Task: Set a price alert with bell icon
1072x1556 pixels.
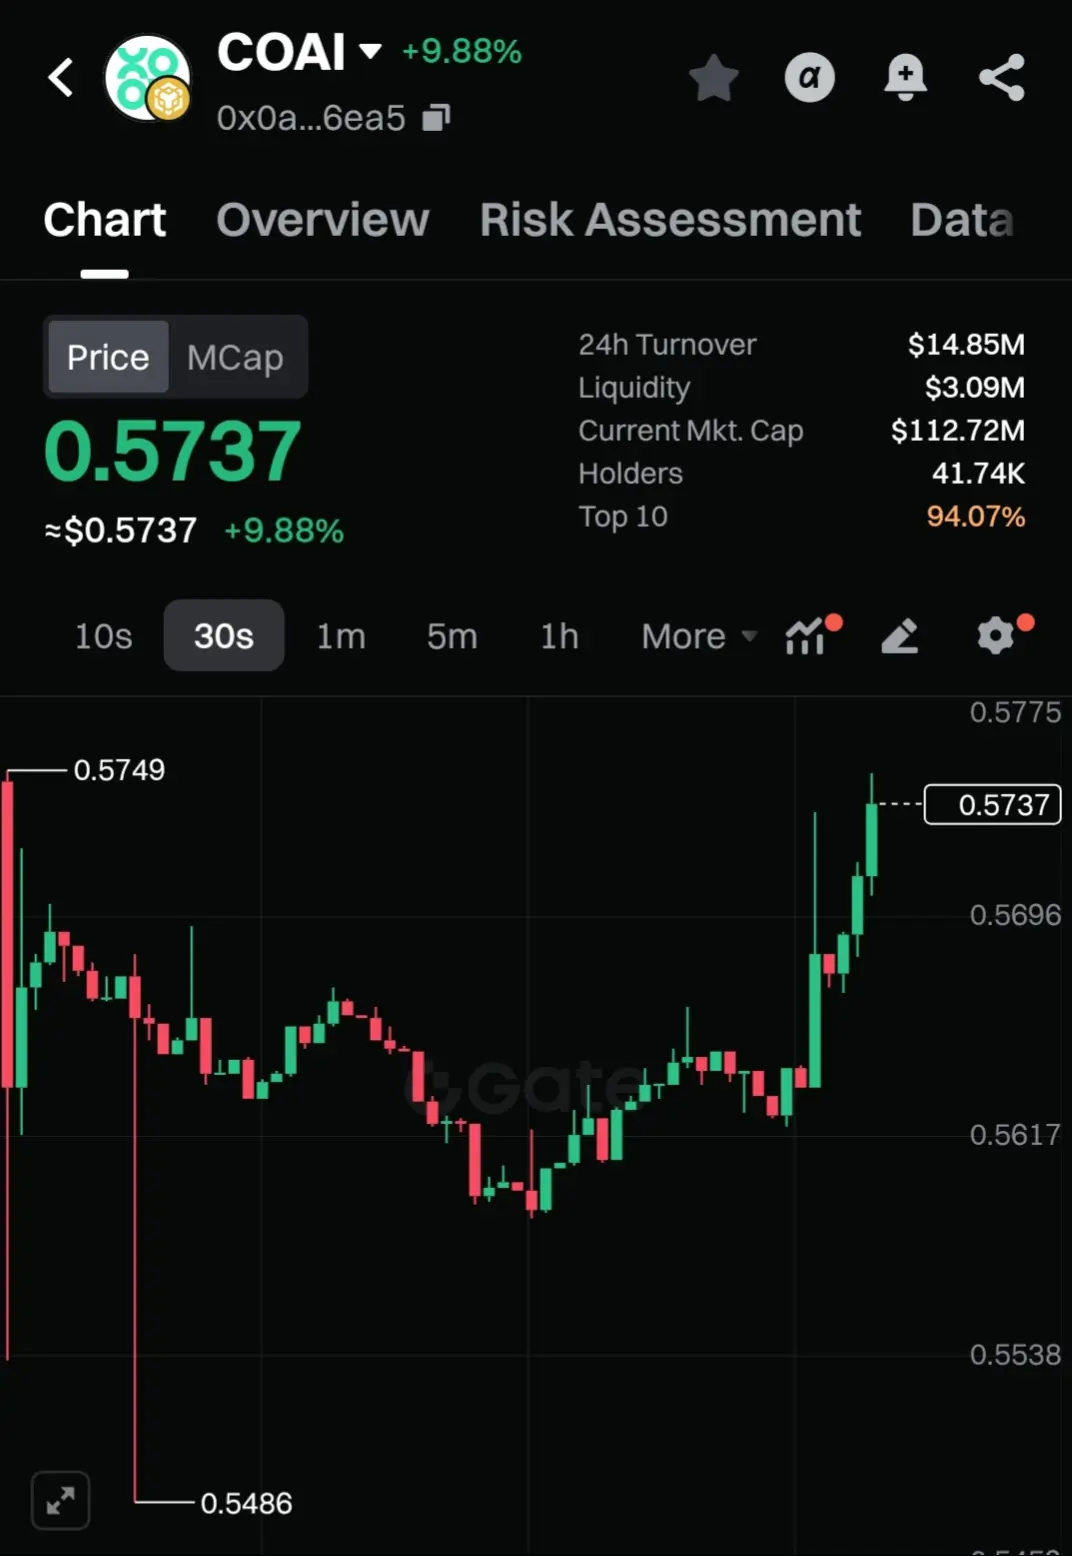Action: point(905,77)
